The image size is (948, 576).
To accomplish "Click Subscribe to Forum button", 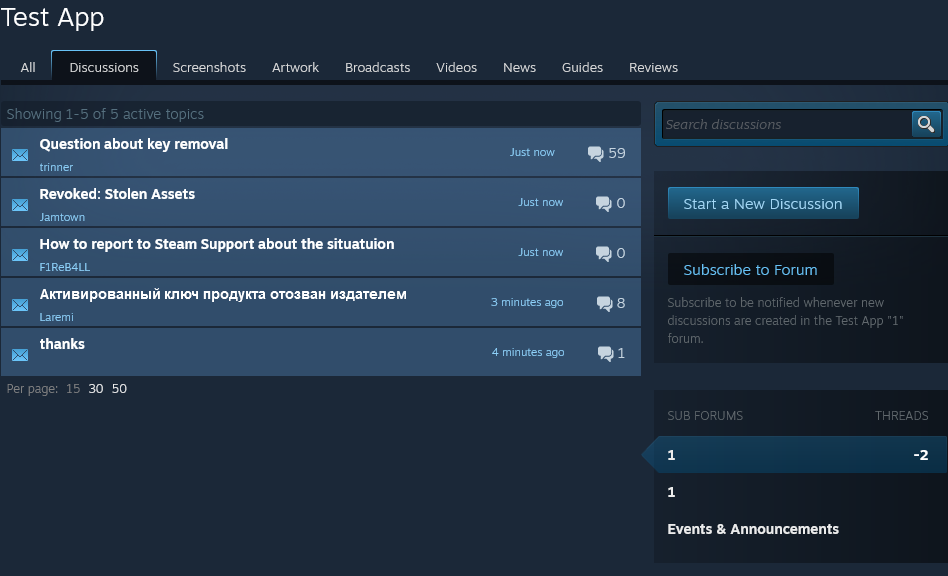I will 750,270.
